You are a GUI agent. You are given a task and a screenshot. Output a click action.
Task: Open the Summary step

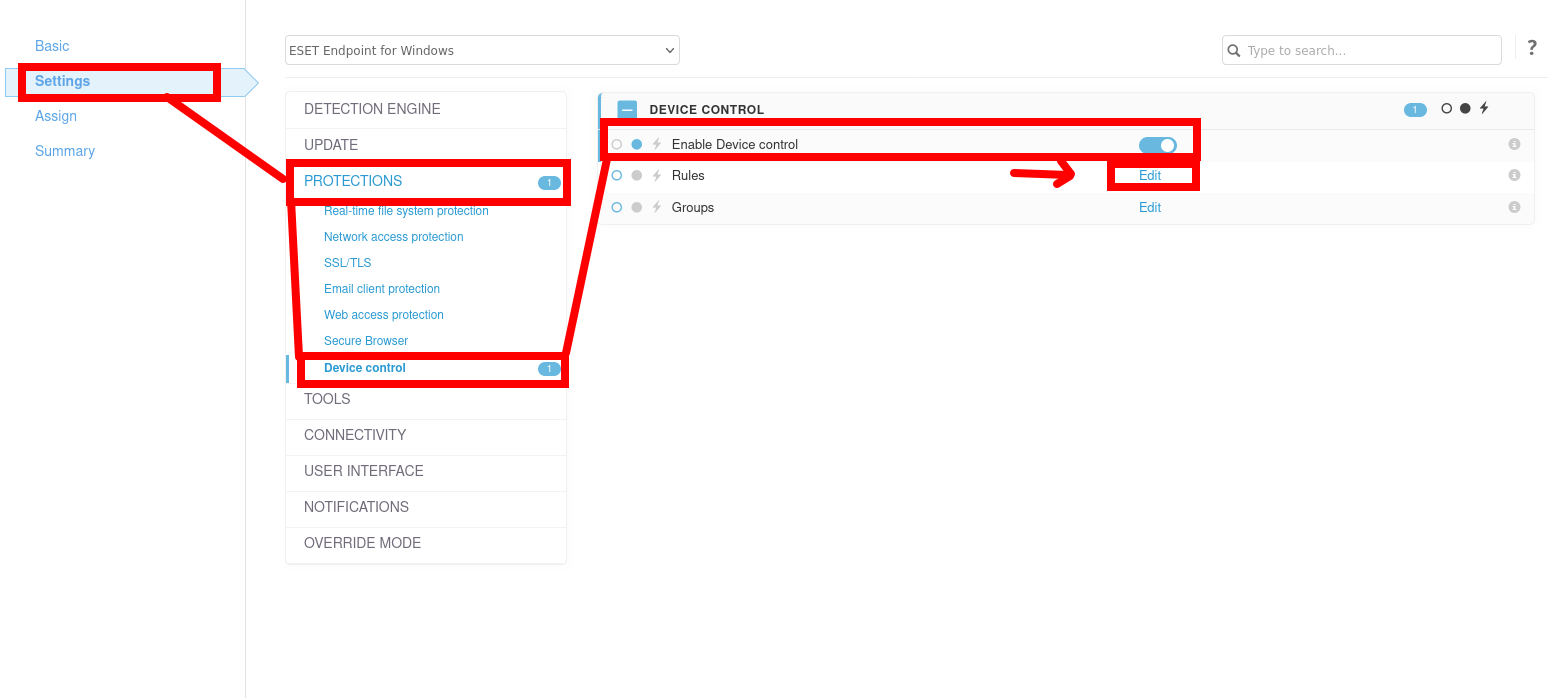pos(65,151)
